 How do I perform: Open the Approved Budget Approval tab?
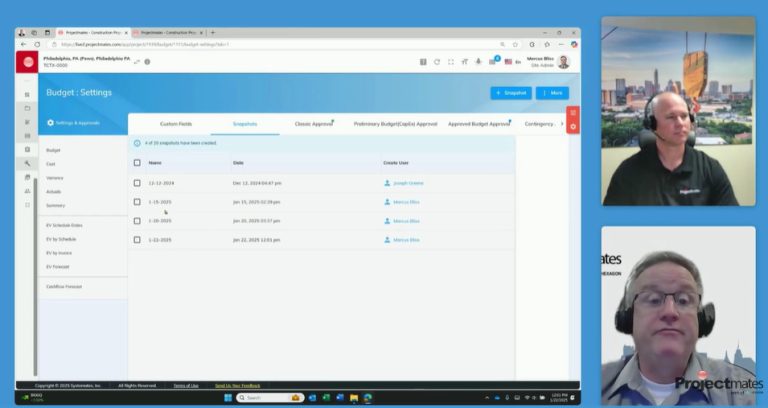pos(479,124)
